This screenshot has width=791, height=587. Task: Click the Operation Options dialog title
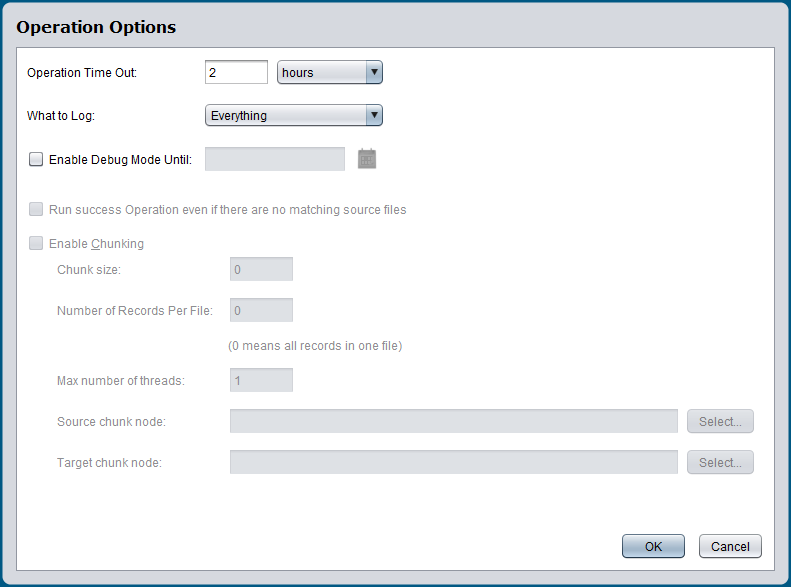(96, 27)
